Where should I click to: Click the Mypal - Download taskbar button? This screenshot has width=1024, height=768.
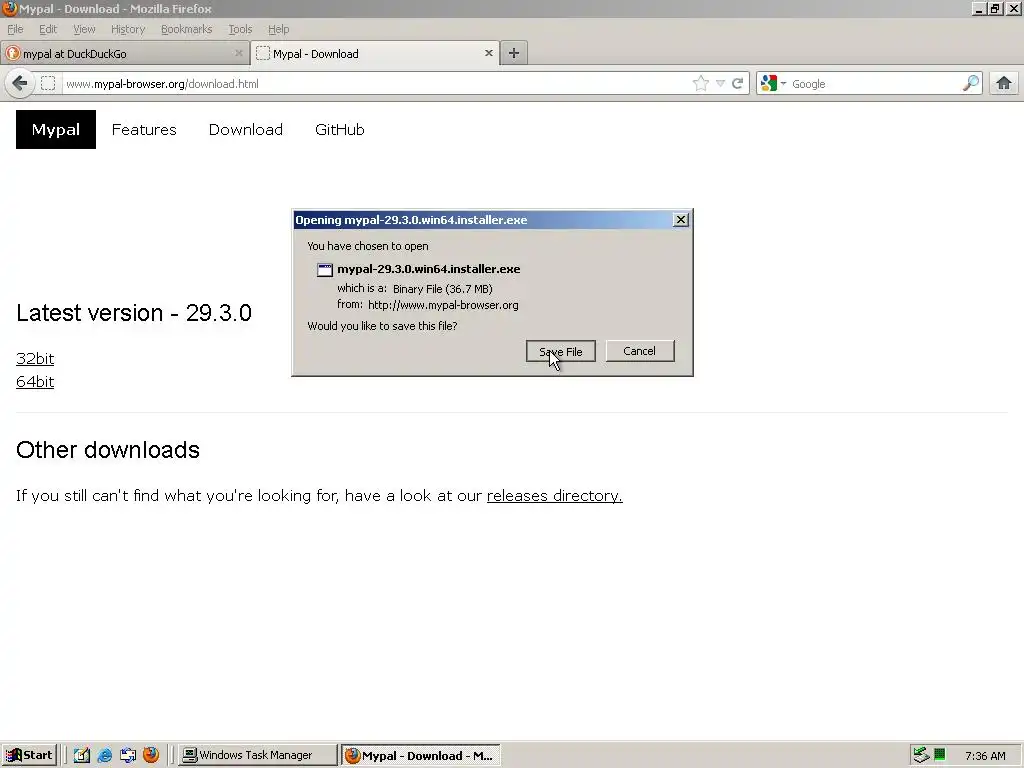[x=421, y=755]
